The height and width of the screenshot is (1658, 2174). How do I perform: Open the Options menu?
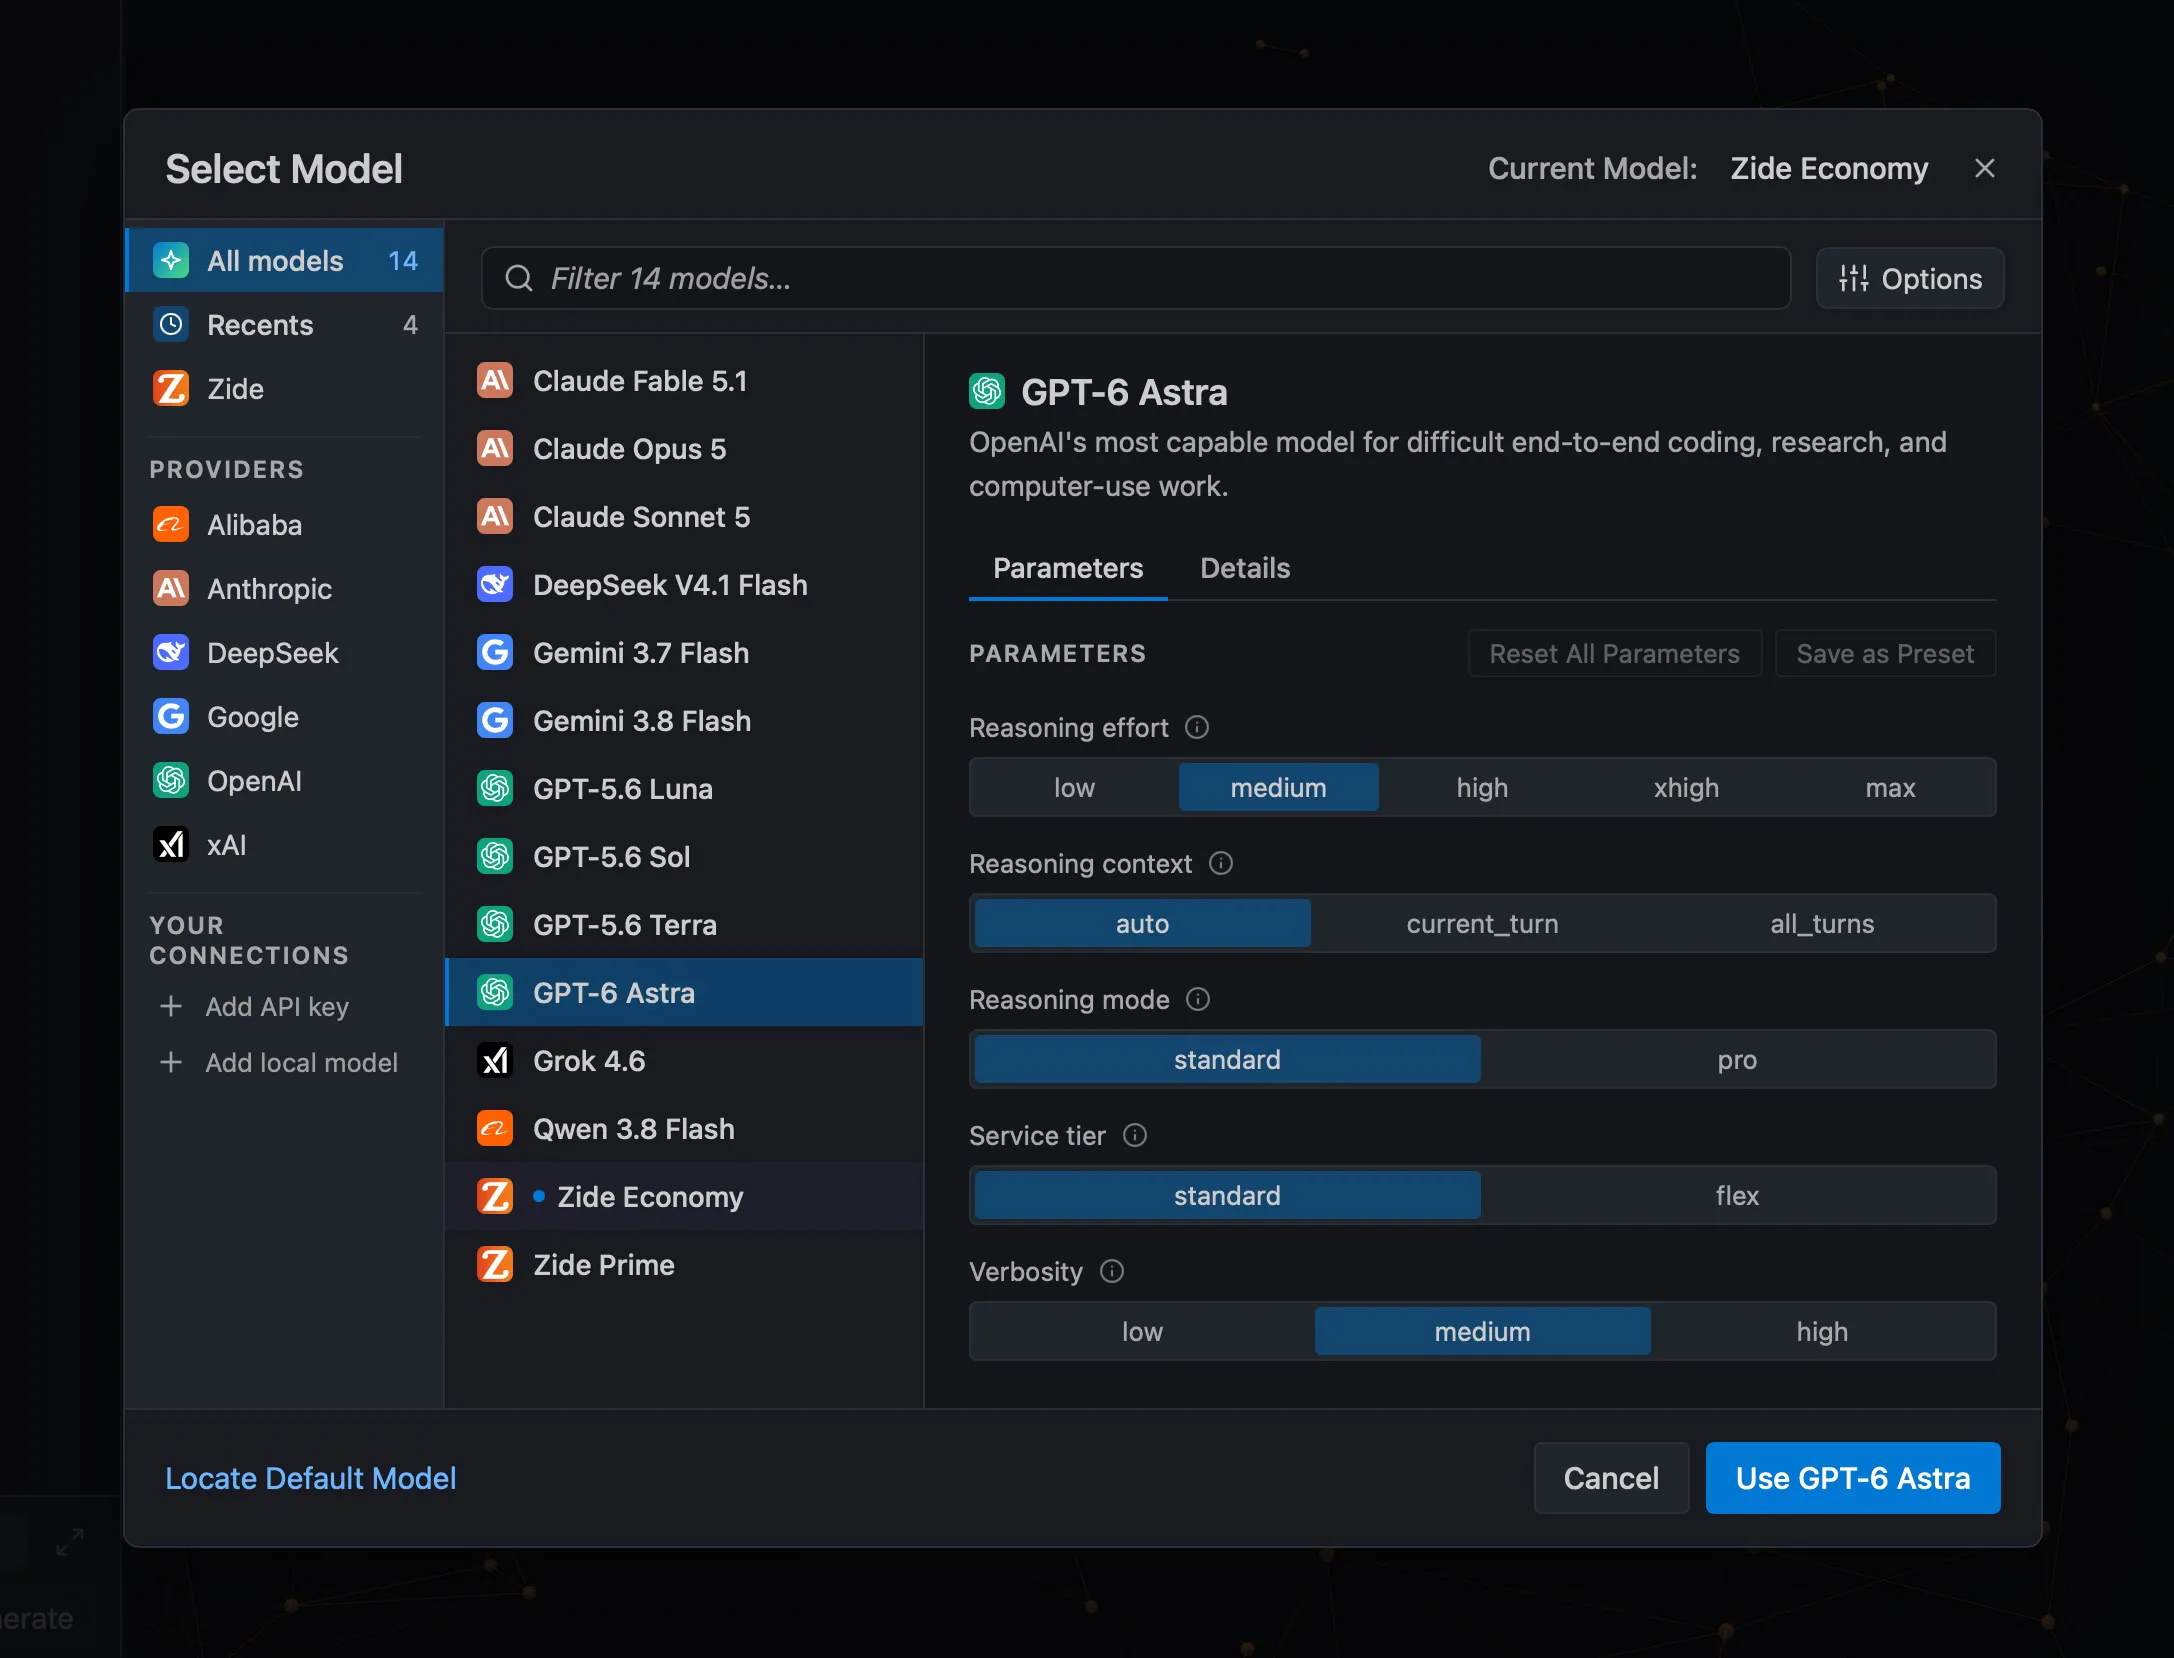[x=1910, y=278]
